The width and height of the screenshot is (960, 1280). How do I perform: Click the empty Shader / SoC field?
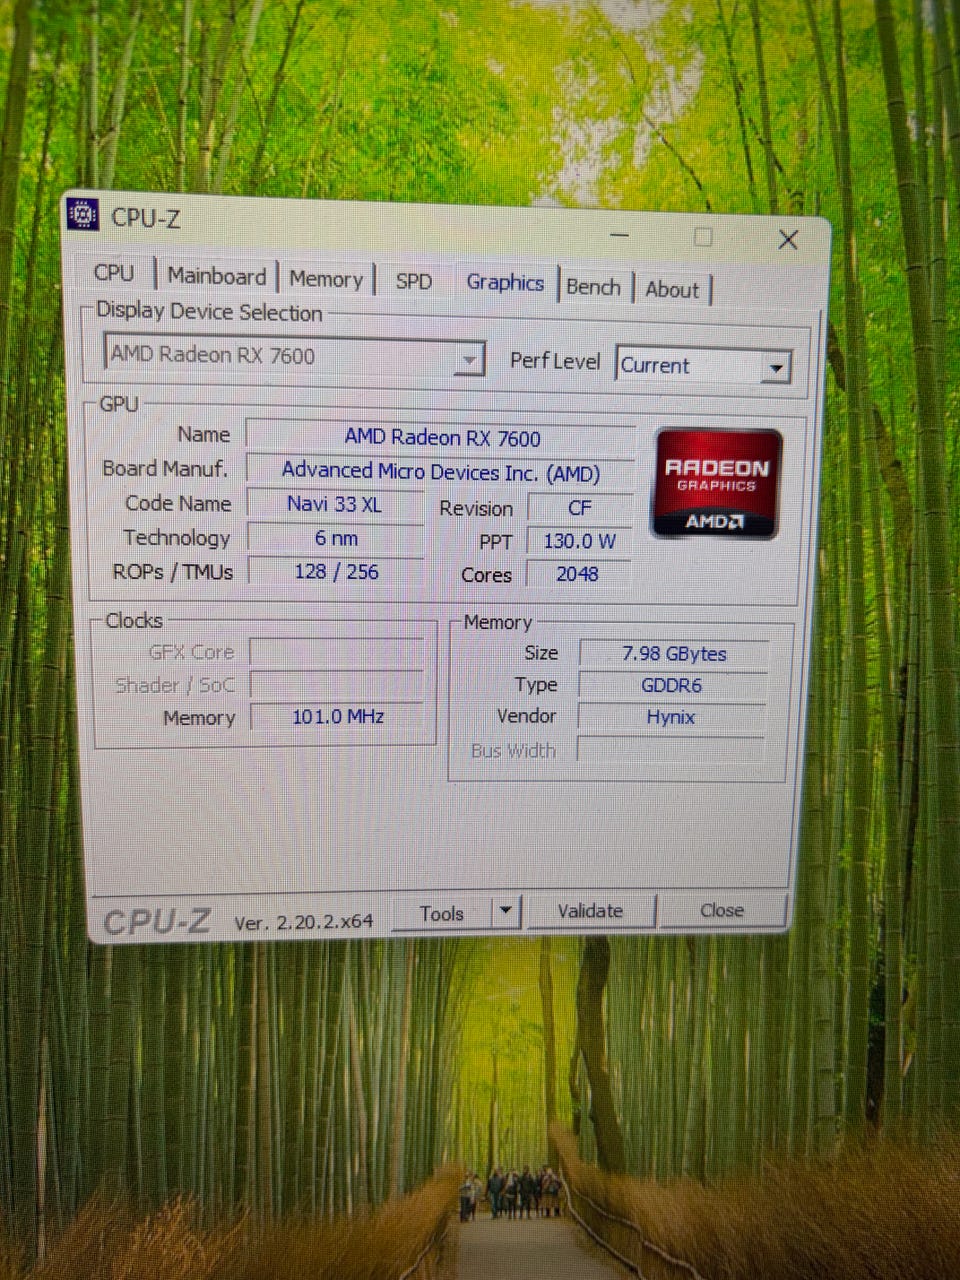[x=337, y=685]
